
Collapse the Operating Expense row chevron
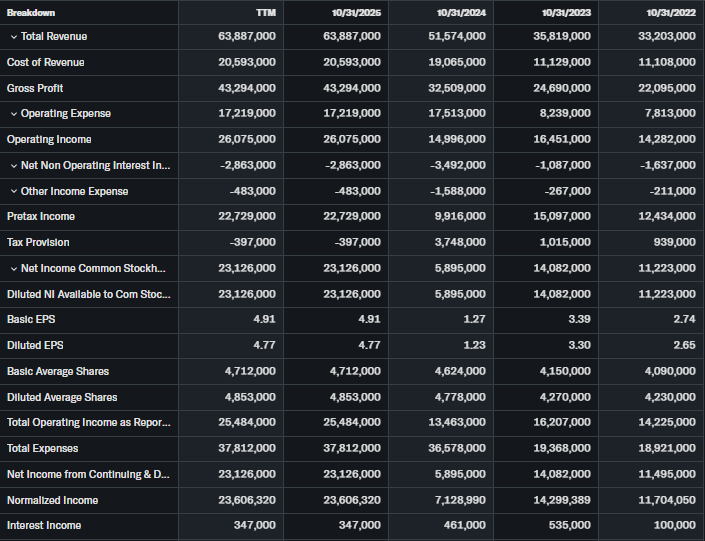[13, 114]
